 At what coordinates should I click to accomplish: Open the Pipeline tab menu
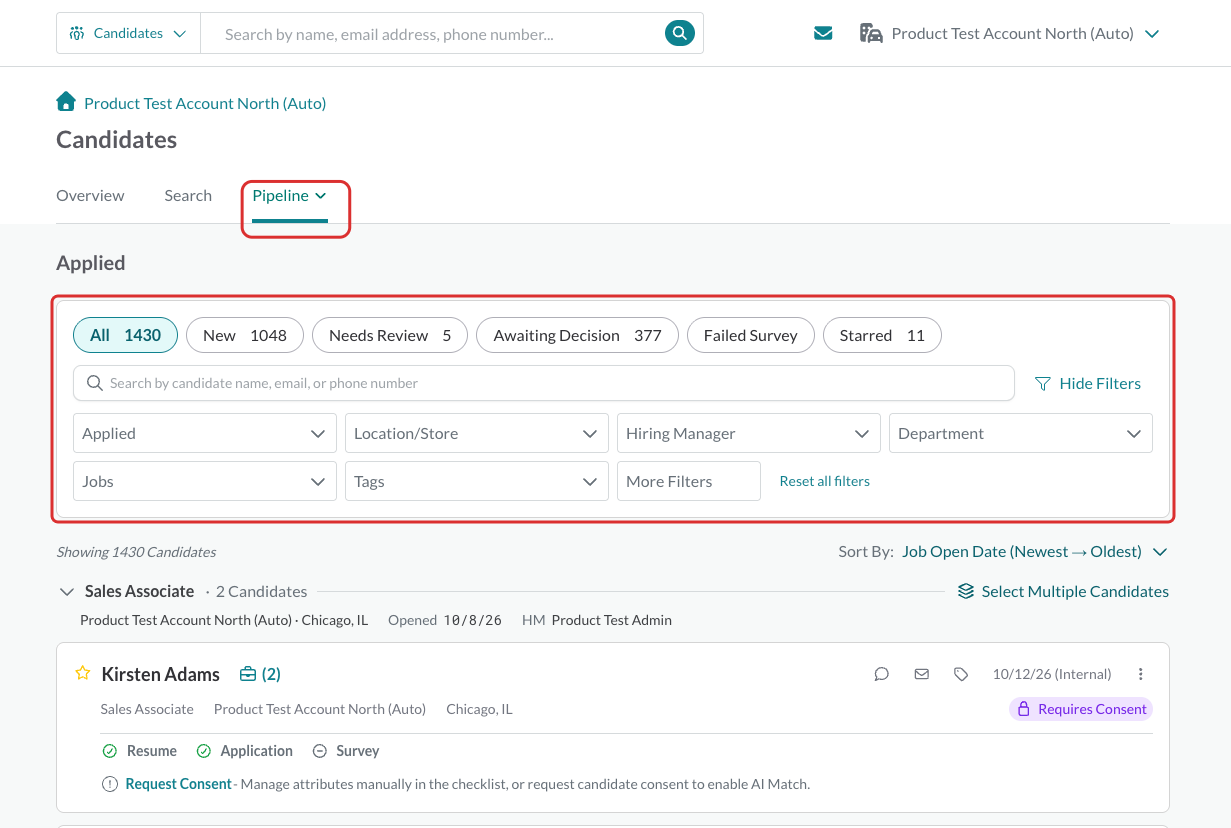(x=289, y=195)
